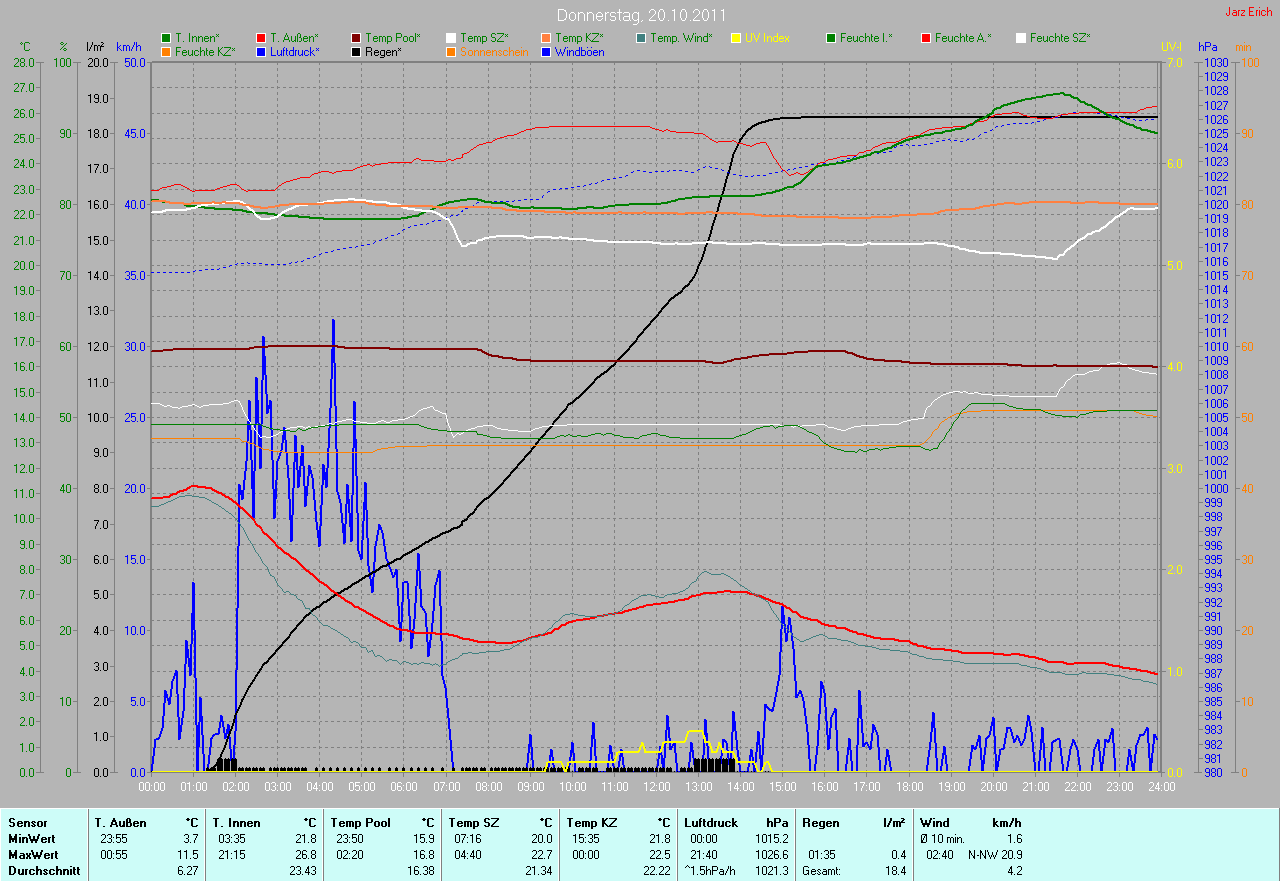This screenshot has height=881, width=1280.
Task: Click the red T. Außen legend square
Action: point(261,38)
